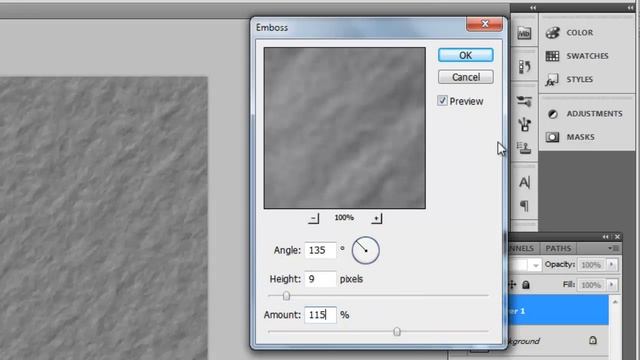Open the Brush presets panel icon
Screen dimensions: 640x360
click(524, 100)
